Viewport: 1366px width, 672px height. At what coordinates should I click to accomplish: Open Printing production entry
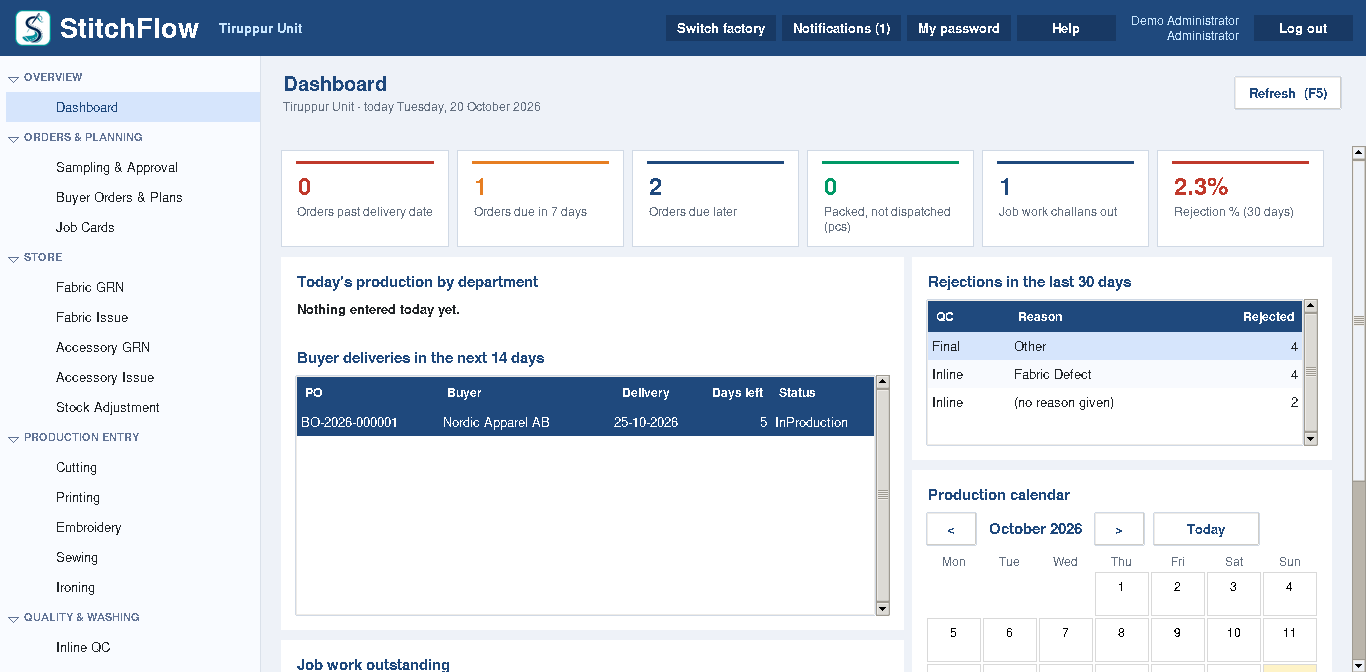click(x=133, y=497)
